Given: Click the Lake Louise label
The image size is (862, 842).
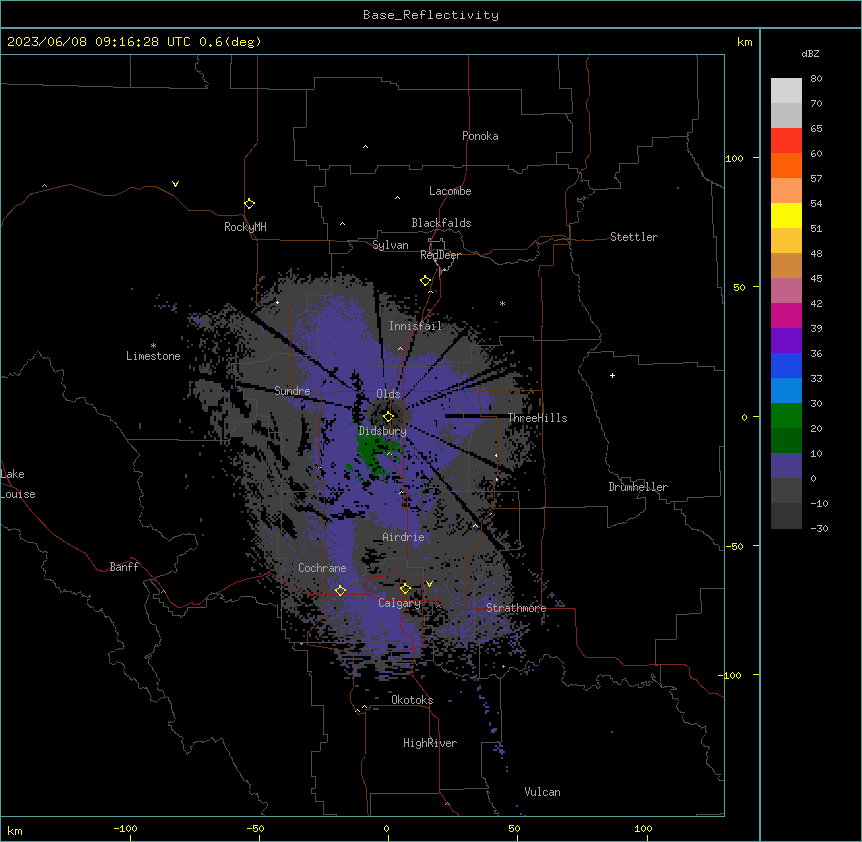Looking at the screenshot, I should 18,484.
